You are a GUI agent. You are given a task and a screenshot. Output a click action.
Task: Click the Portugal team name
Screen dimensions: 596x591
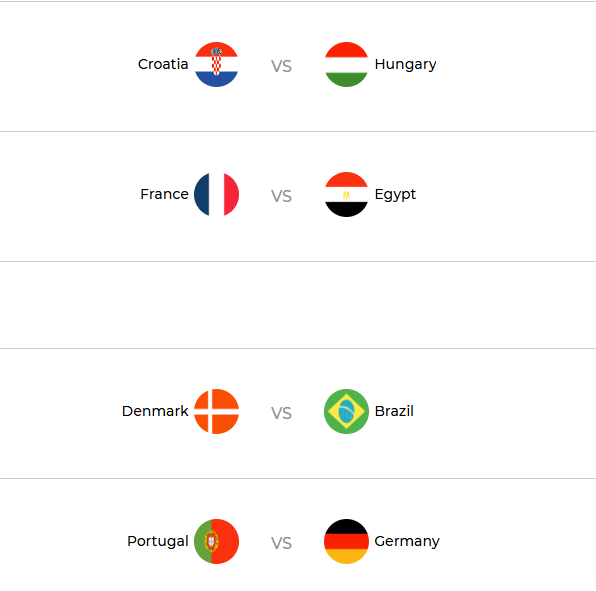158,542
